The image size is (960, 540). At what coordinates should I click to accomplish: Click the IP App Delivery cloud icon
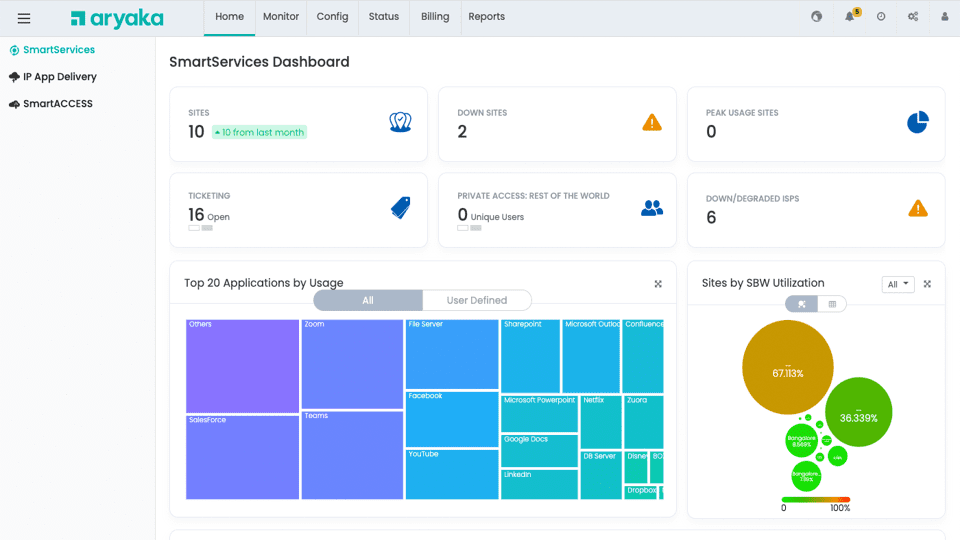click(x=14, y=77)
